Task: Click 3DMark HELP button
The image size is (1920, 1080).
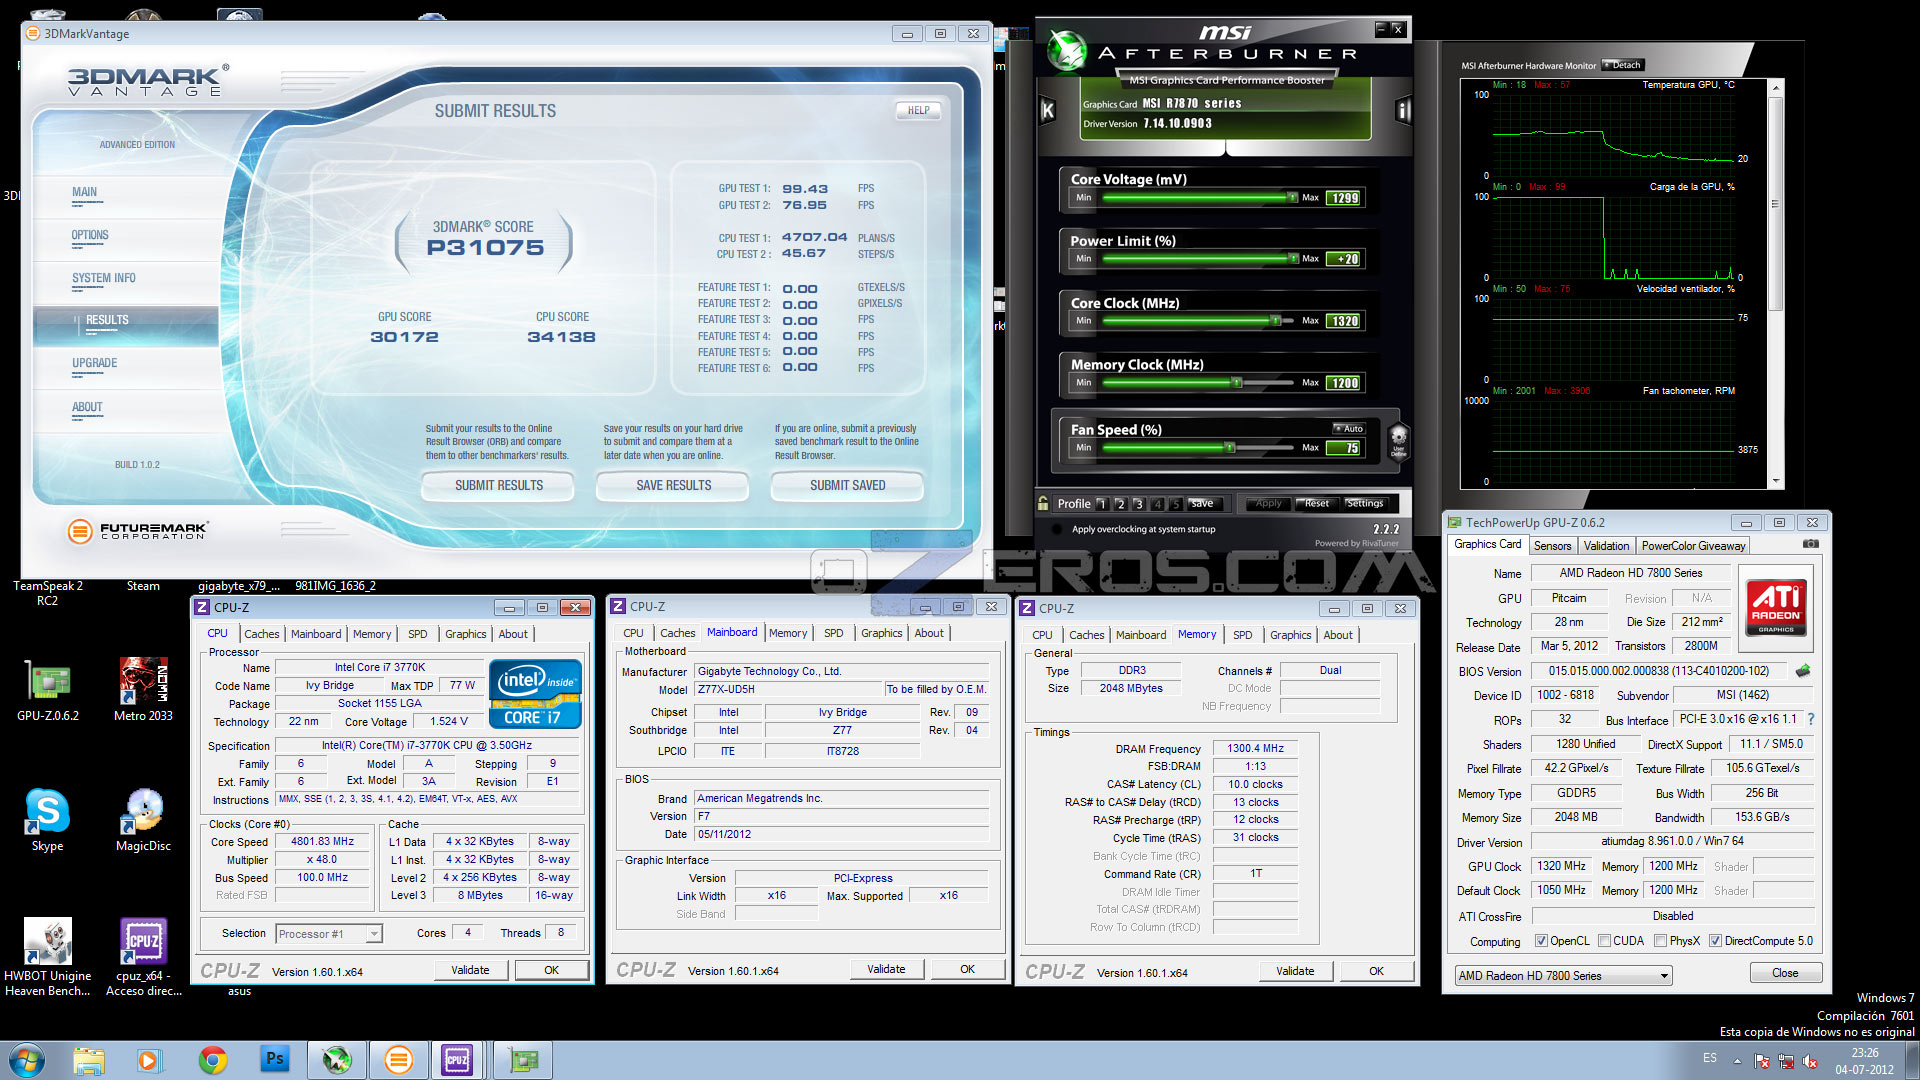Action: click(918, 111)
